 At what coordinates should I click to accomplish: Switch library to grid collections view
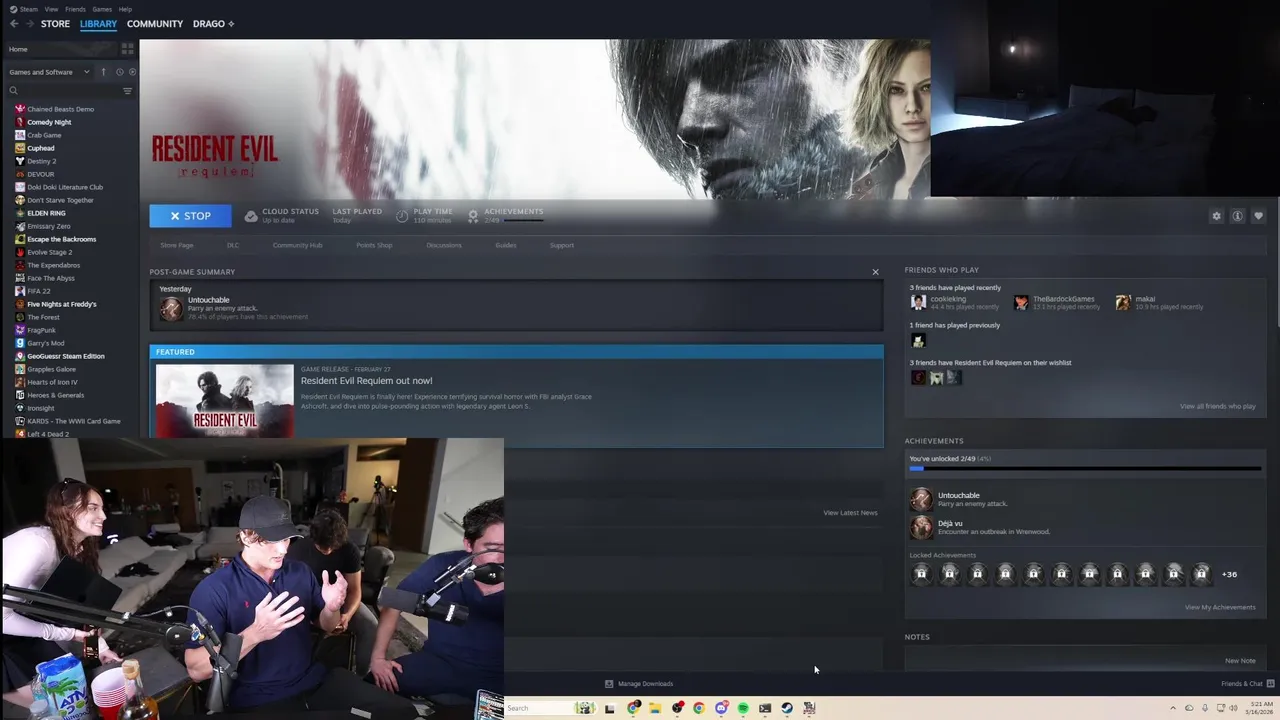[127, 48]
